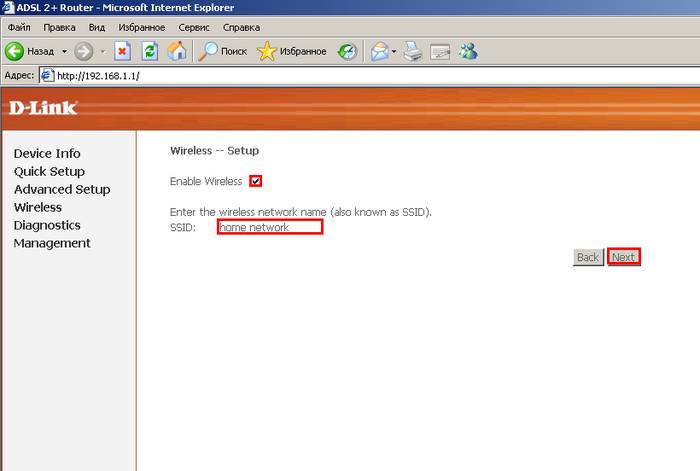Expand the Mail icon dropdown arrow

pos(395,50)
